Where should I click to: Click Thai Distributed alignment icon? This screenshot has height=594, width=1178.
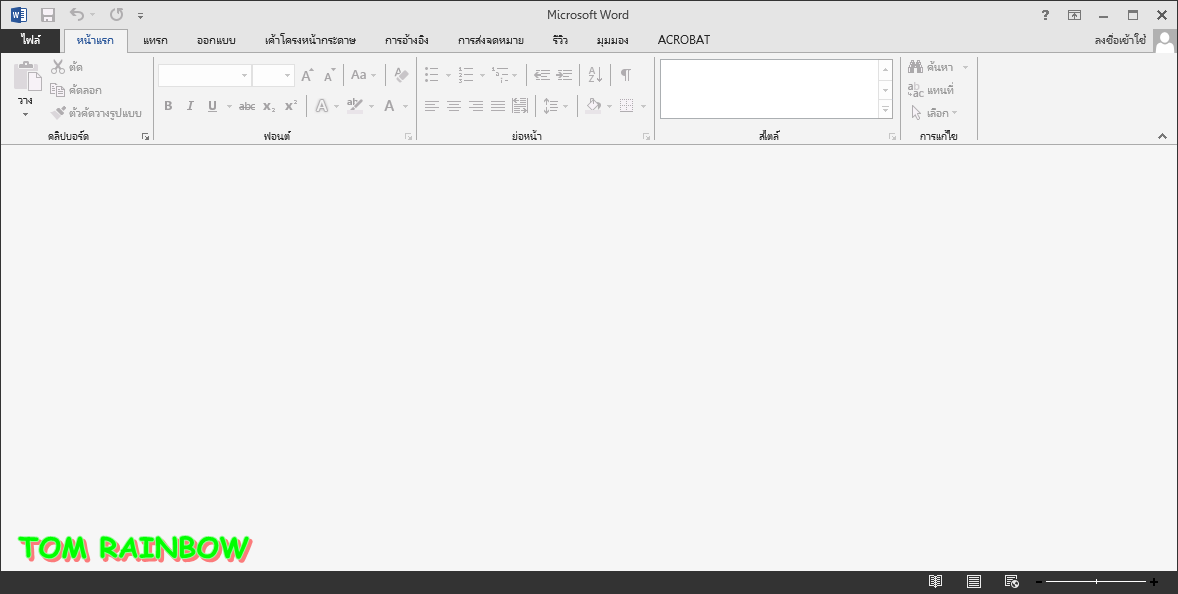pos(520,106)
